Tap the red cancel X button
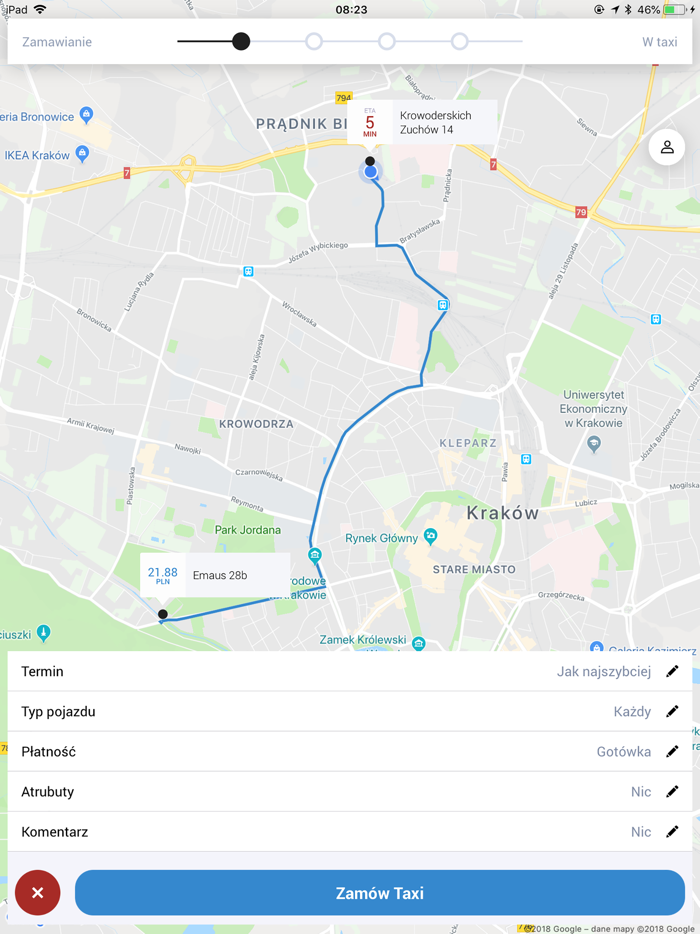 click(x=38, y=892)
